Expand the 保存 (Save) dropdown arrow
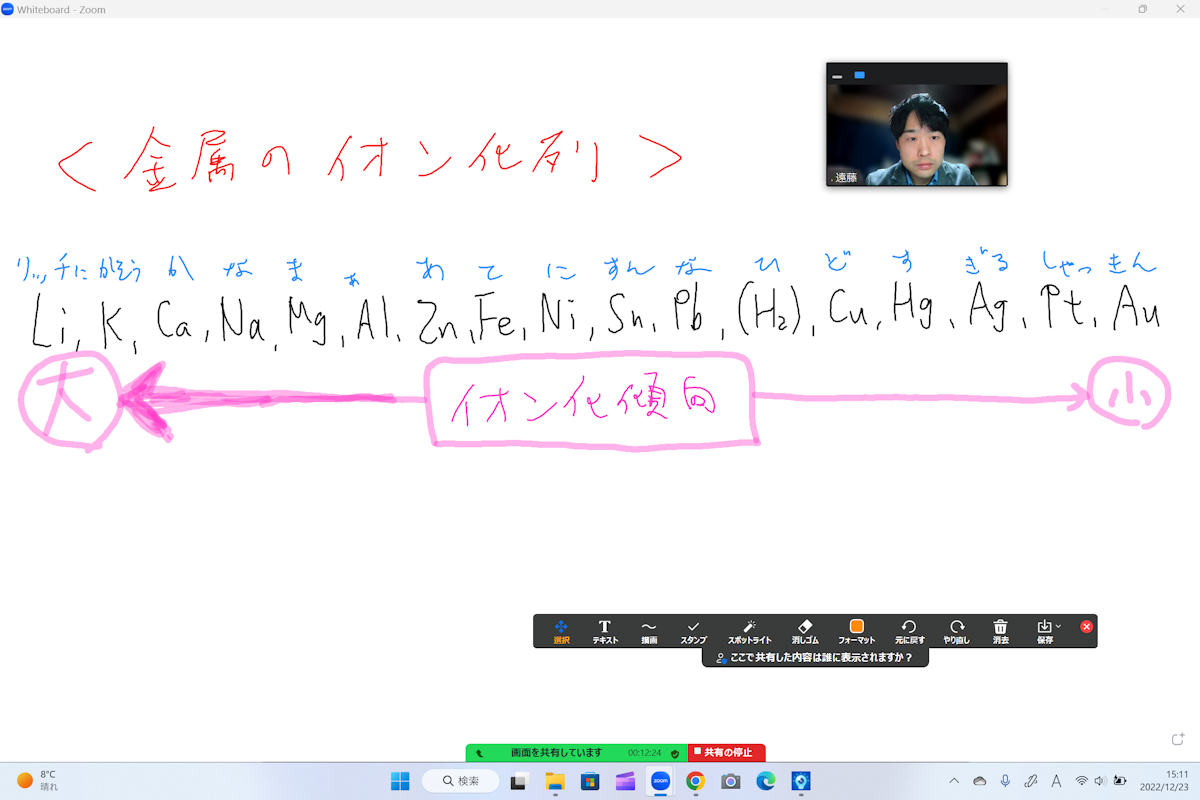The image size is (1200, 800). pyautogui.click(x=1059, y=626)
